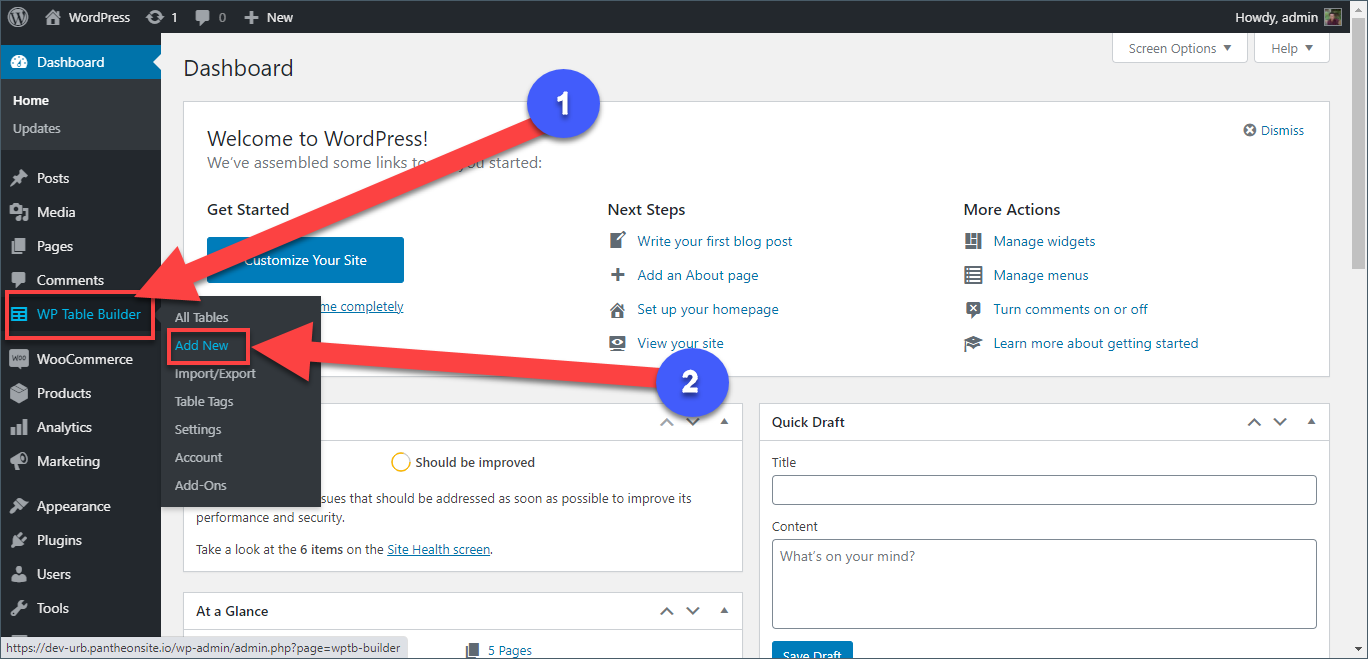This screenshot has width=1368, height=659.
Task: Select All Tables in the flyout menu
Action: tap(201, 317)
